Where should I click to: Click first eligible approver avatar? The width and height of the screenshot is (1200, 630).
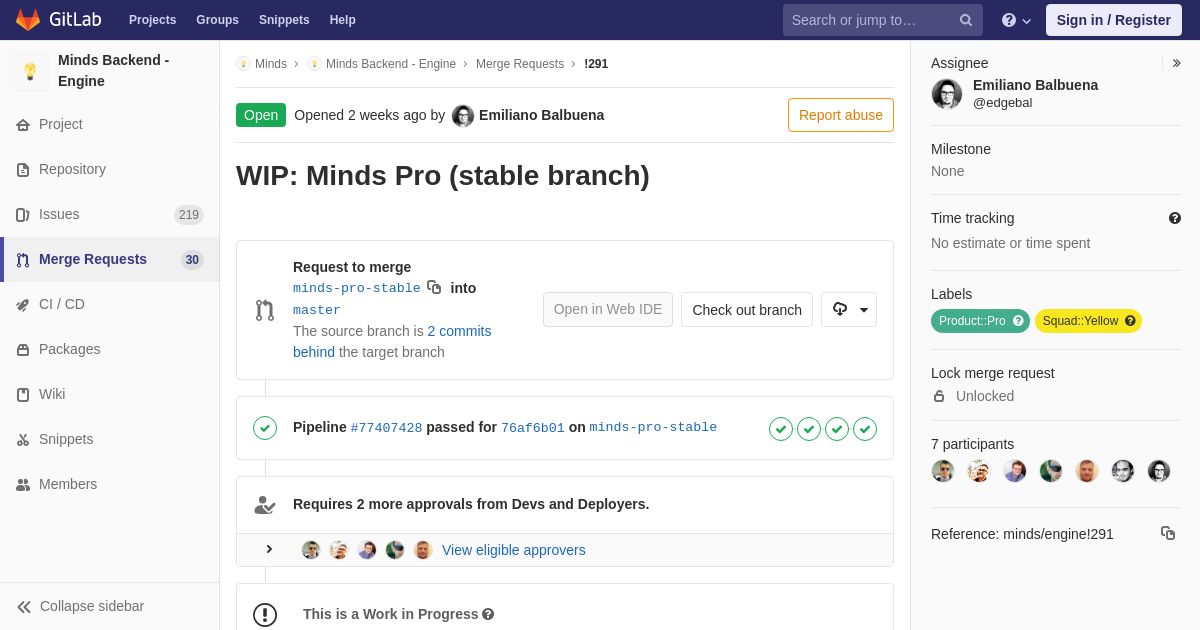tap(311, 550)
